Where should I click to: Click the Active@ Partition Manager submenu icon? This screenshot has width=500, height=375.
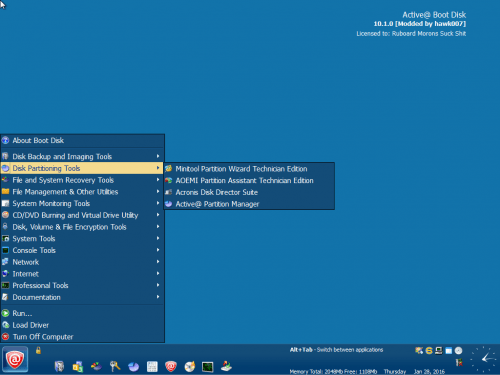169,204
